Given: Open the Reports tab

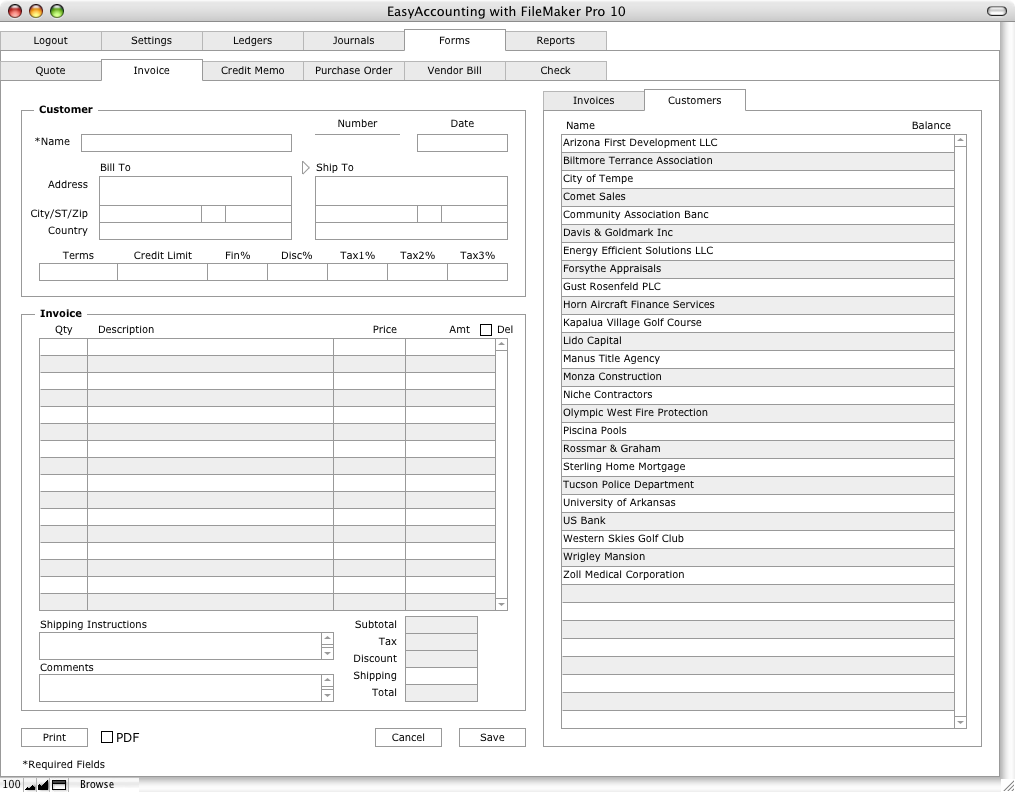Looking at the screenshot, I should click(555, 40).
